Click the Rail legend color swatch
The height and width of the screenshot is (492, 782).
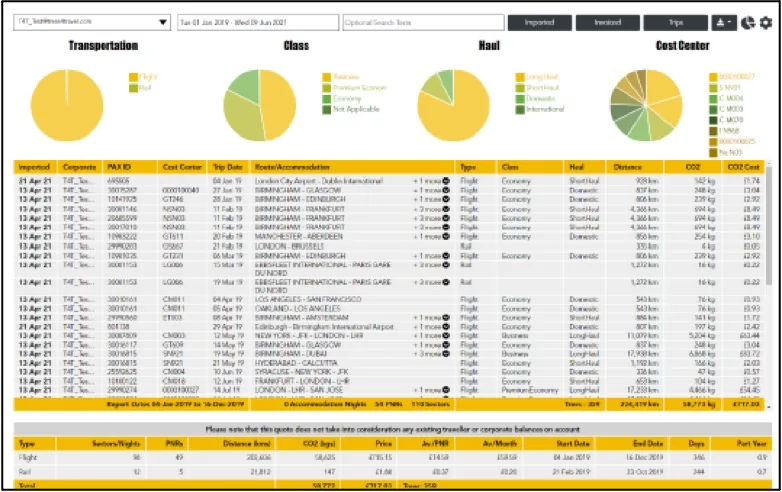click(133, 88)
